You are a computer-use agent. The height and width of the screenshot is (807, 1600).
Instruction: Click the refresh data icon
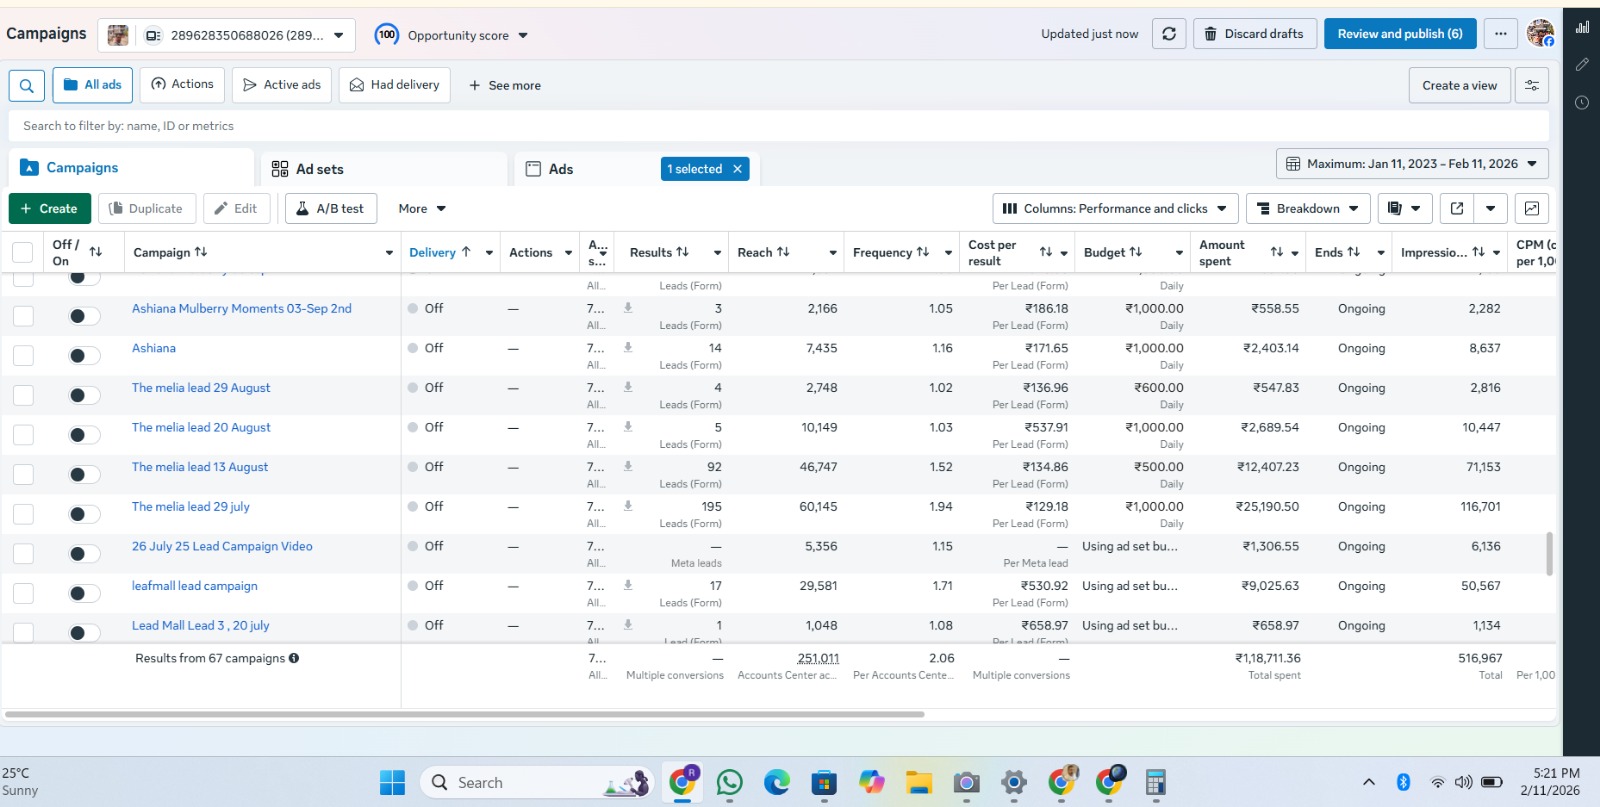[x=1169, y=34]
